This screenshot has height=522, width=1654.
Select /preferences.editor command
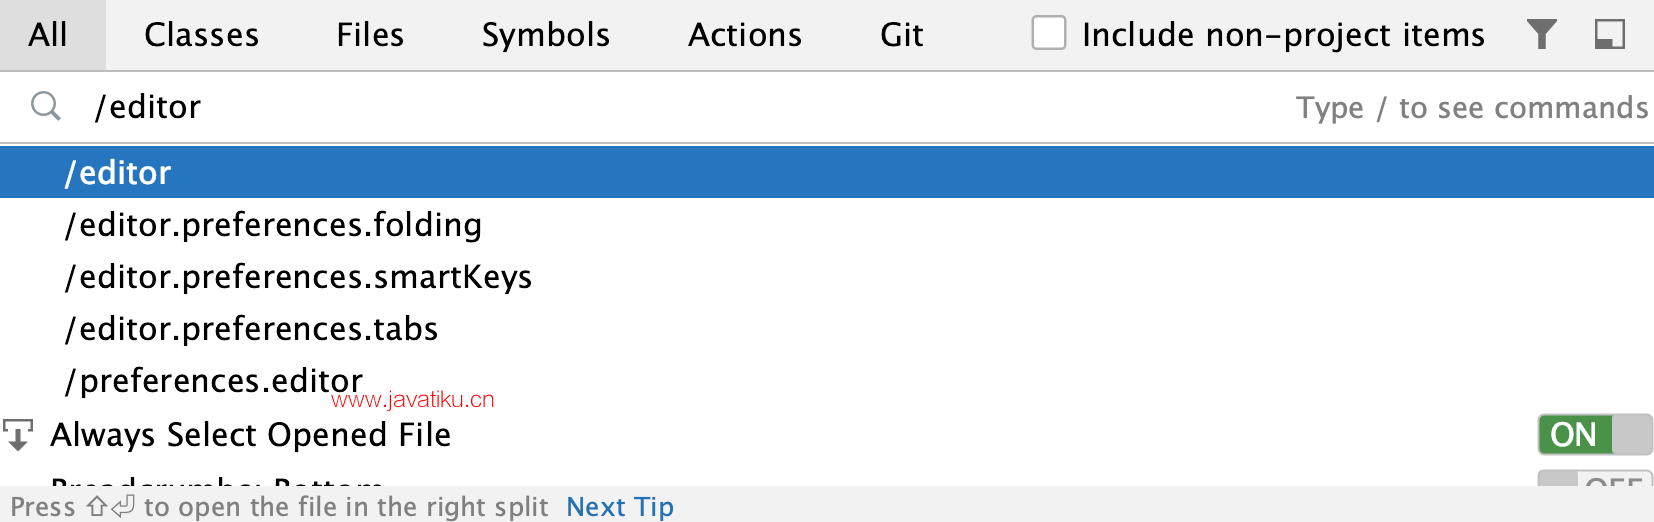(827, 380)
